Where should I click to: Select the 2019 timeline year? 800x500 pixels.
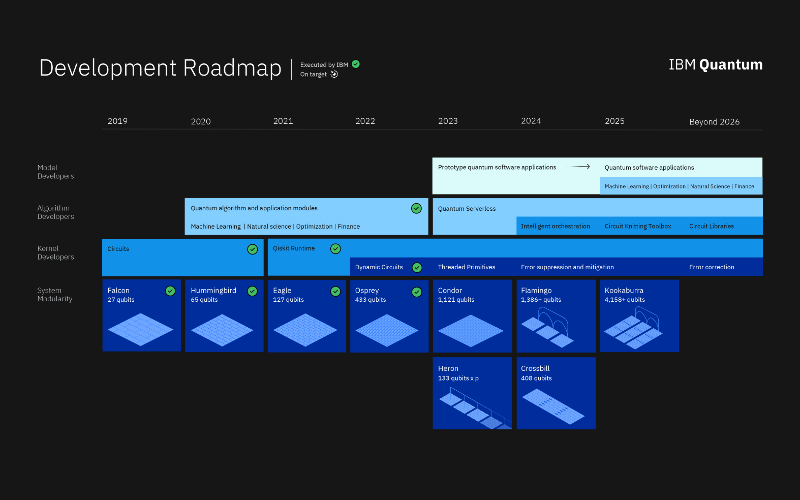[x=117, y=121]
